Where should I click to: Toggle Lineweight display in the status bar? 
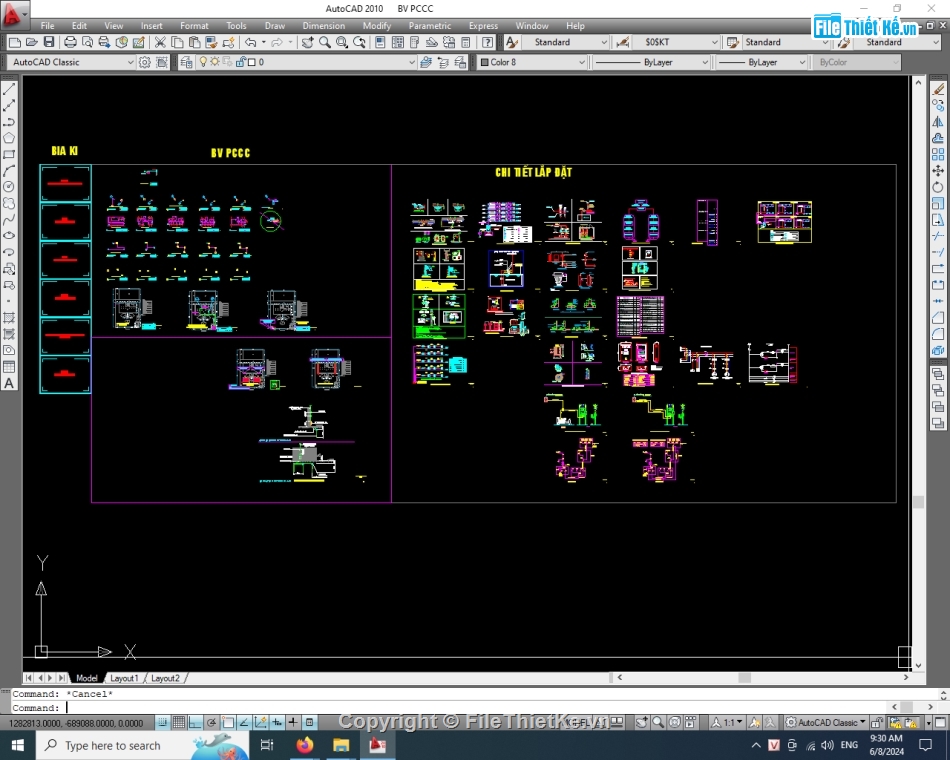tap(293, 722)
